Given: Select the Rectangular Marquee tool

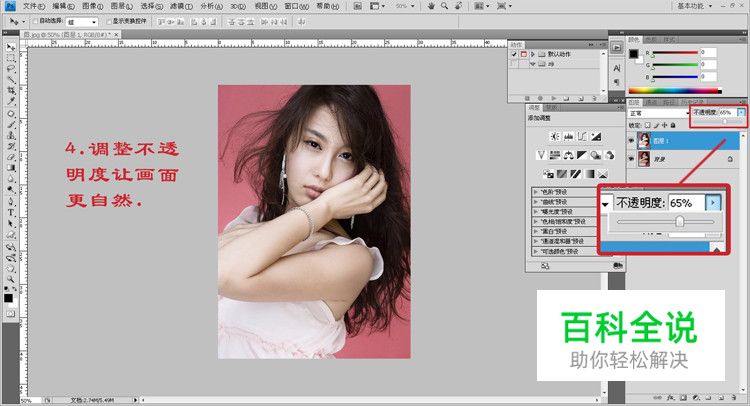Looking at the screenshot, I should 9,58.
